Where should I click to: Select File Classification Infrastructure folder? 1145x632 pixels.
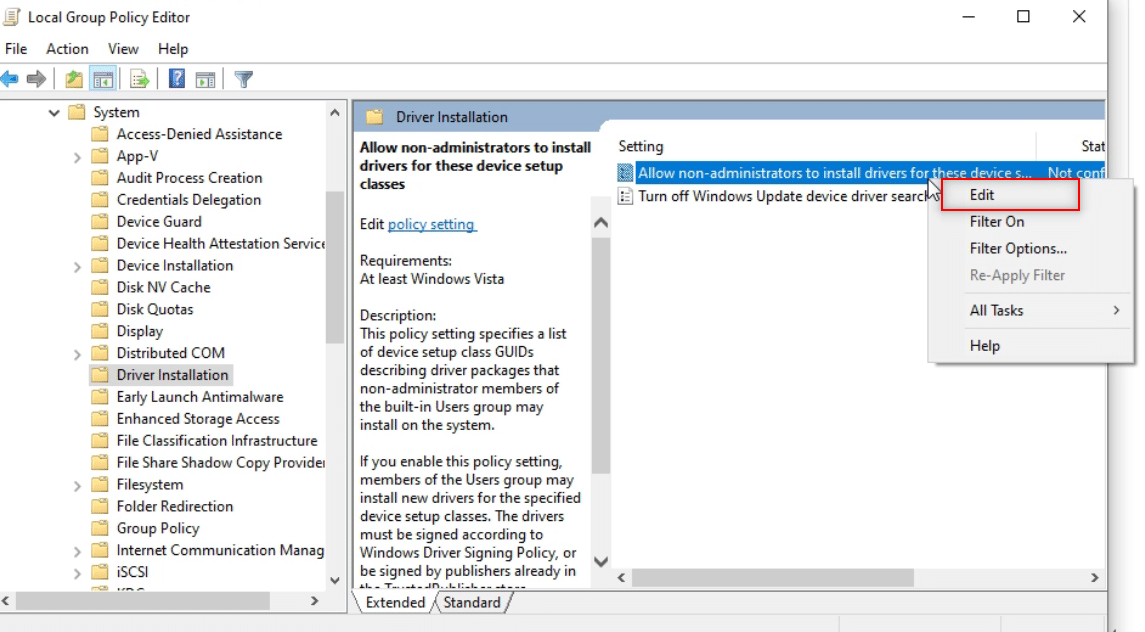(x=217, y=441)
